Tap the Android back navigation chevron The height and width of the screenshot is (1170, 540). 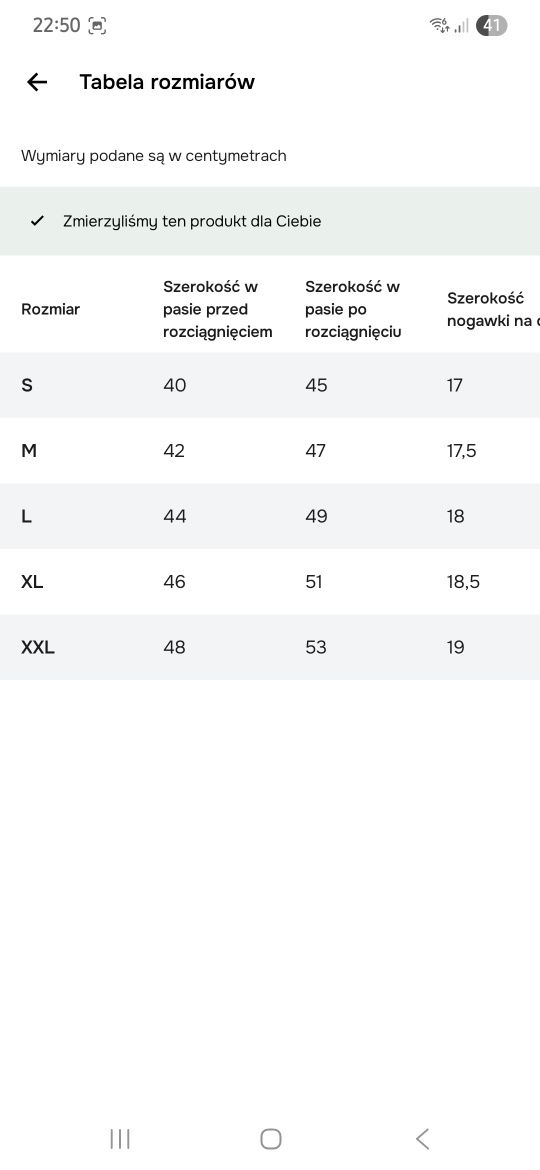pos(422,1139)
